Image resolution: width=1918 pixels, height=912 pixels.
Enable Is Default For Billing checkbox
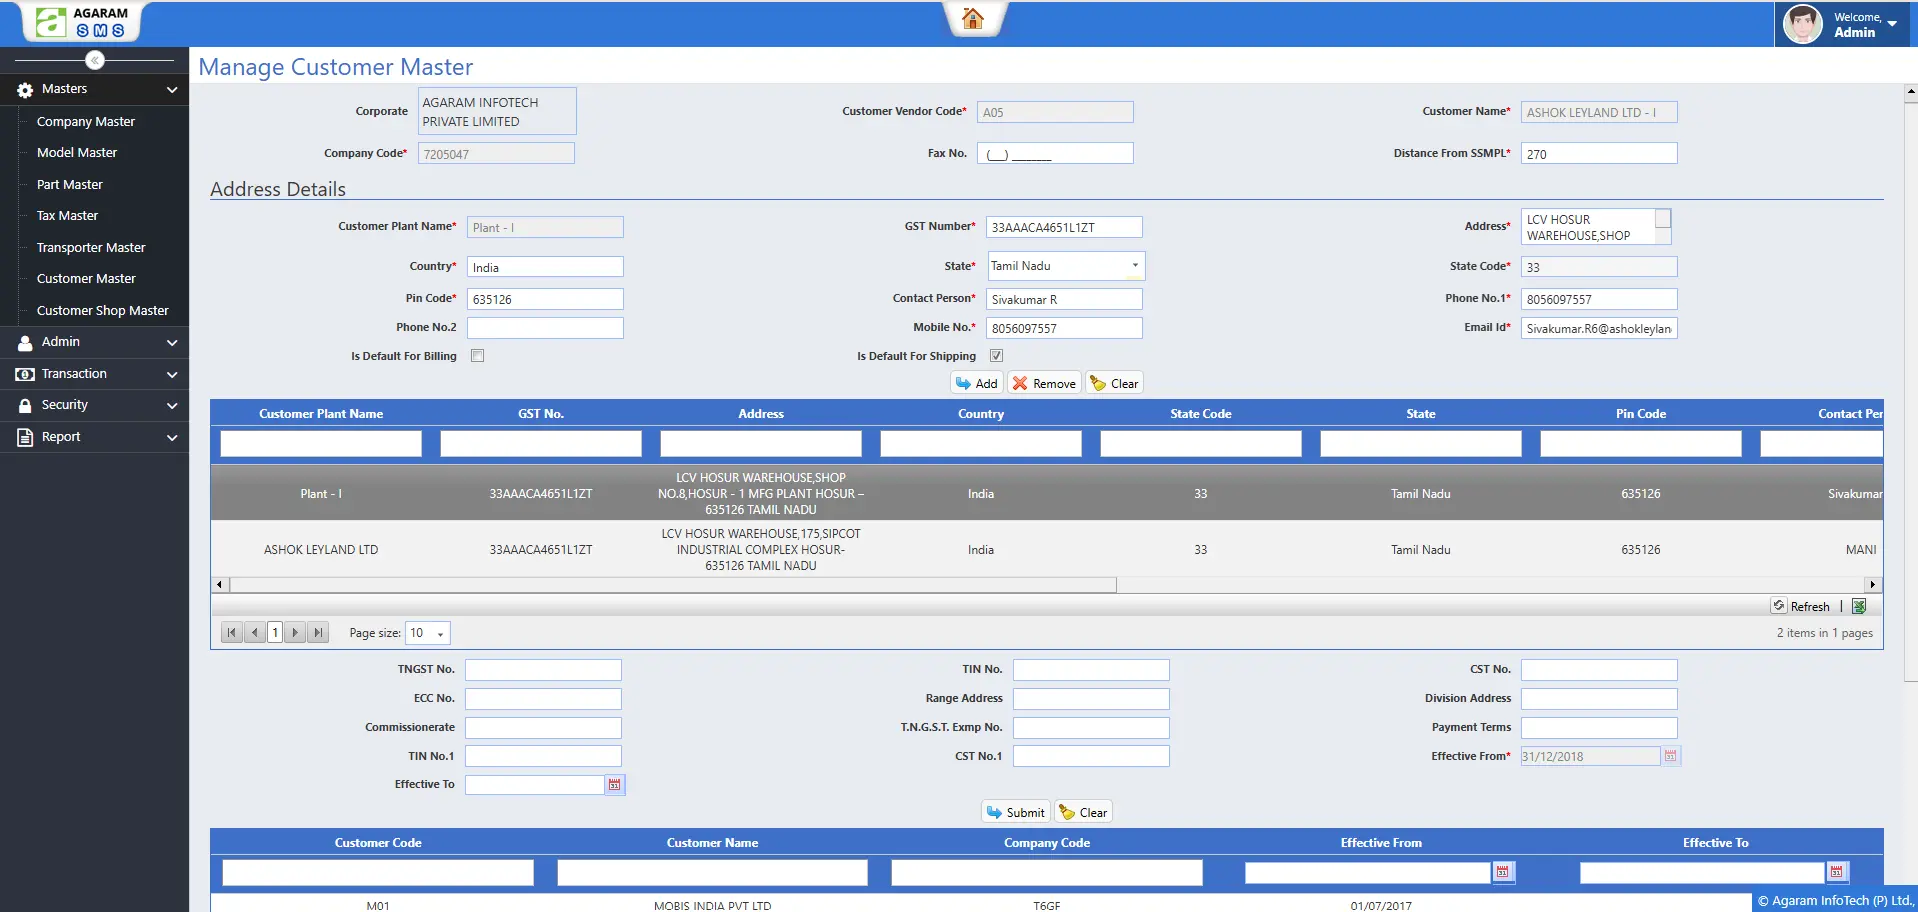tap(477, 355)
